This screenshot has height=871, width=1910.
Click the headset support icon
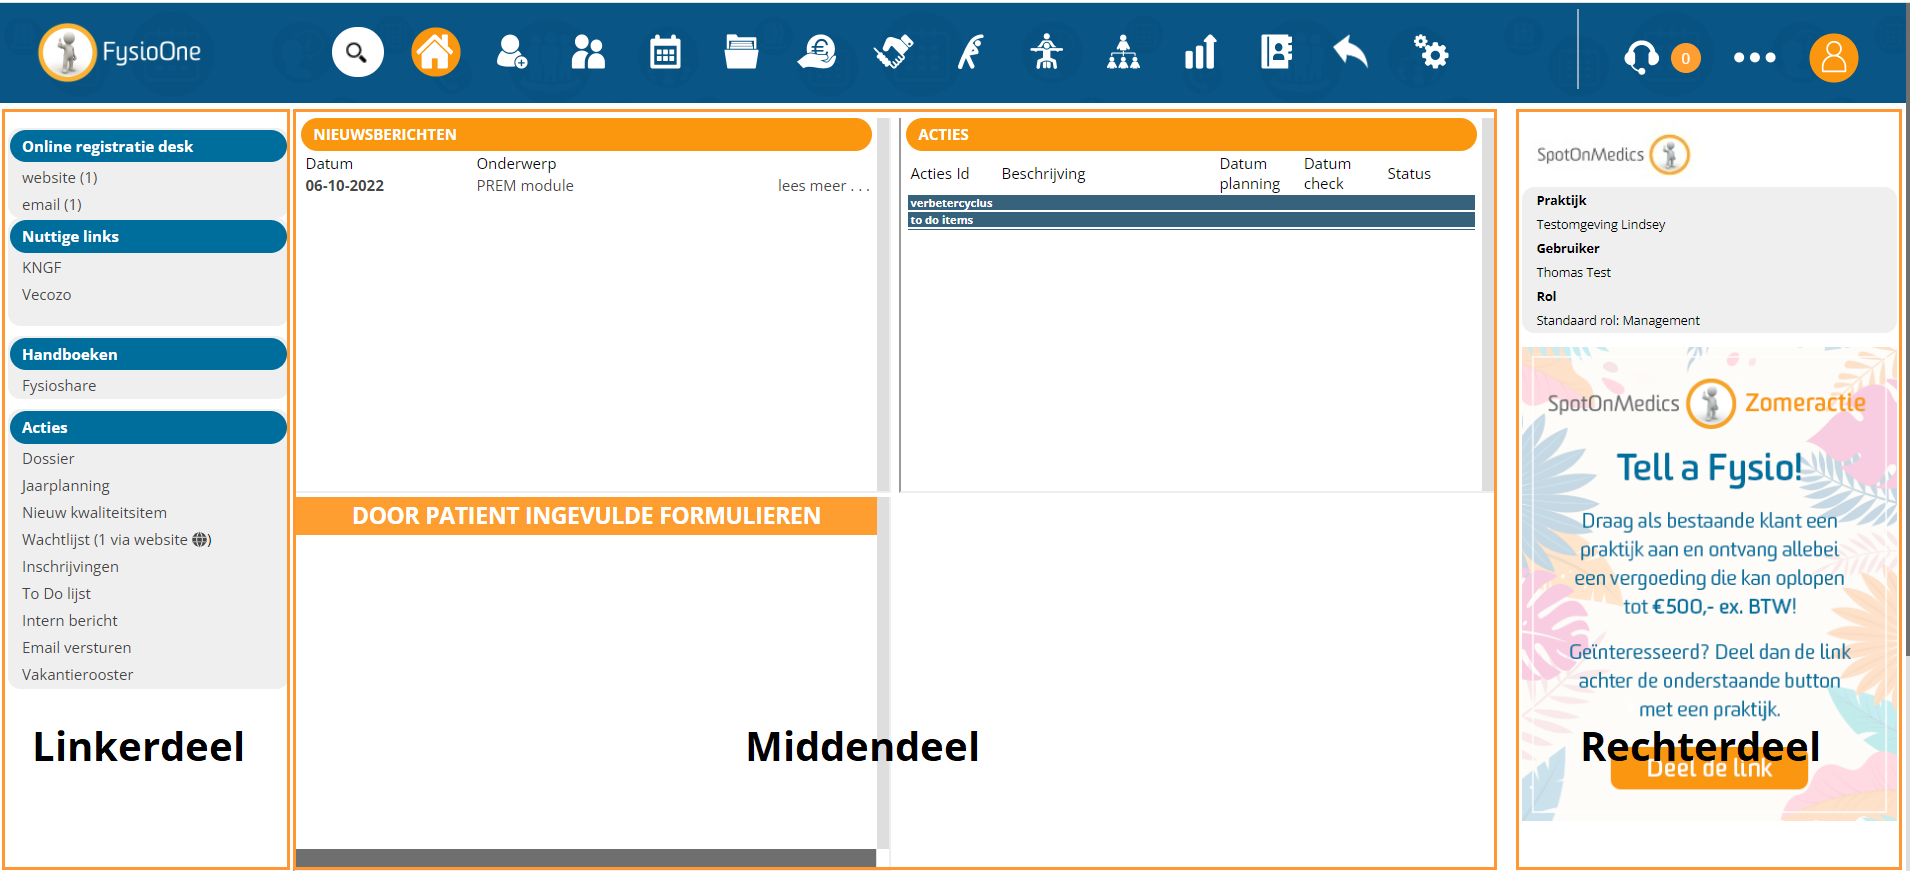click(x=1641, y=58)
